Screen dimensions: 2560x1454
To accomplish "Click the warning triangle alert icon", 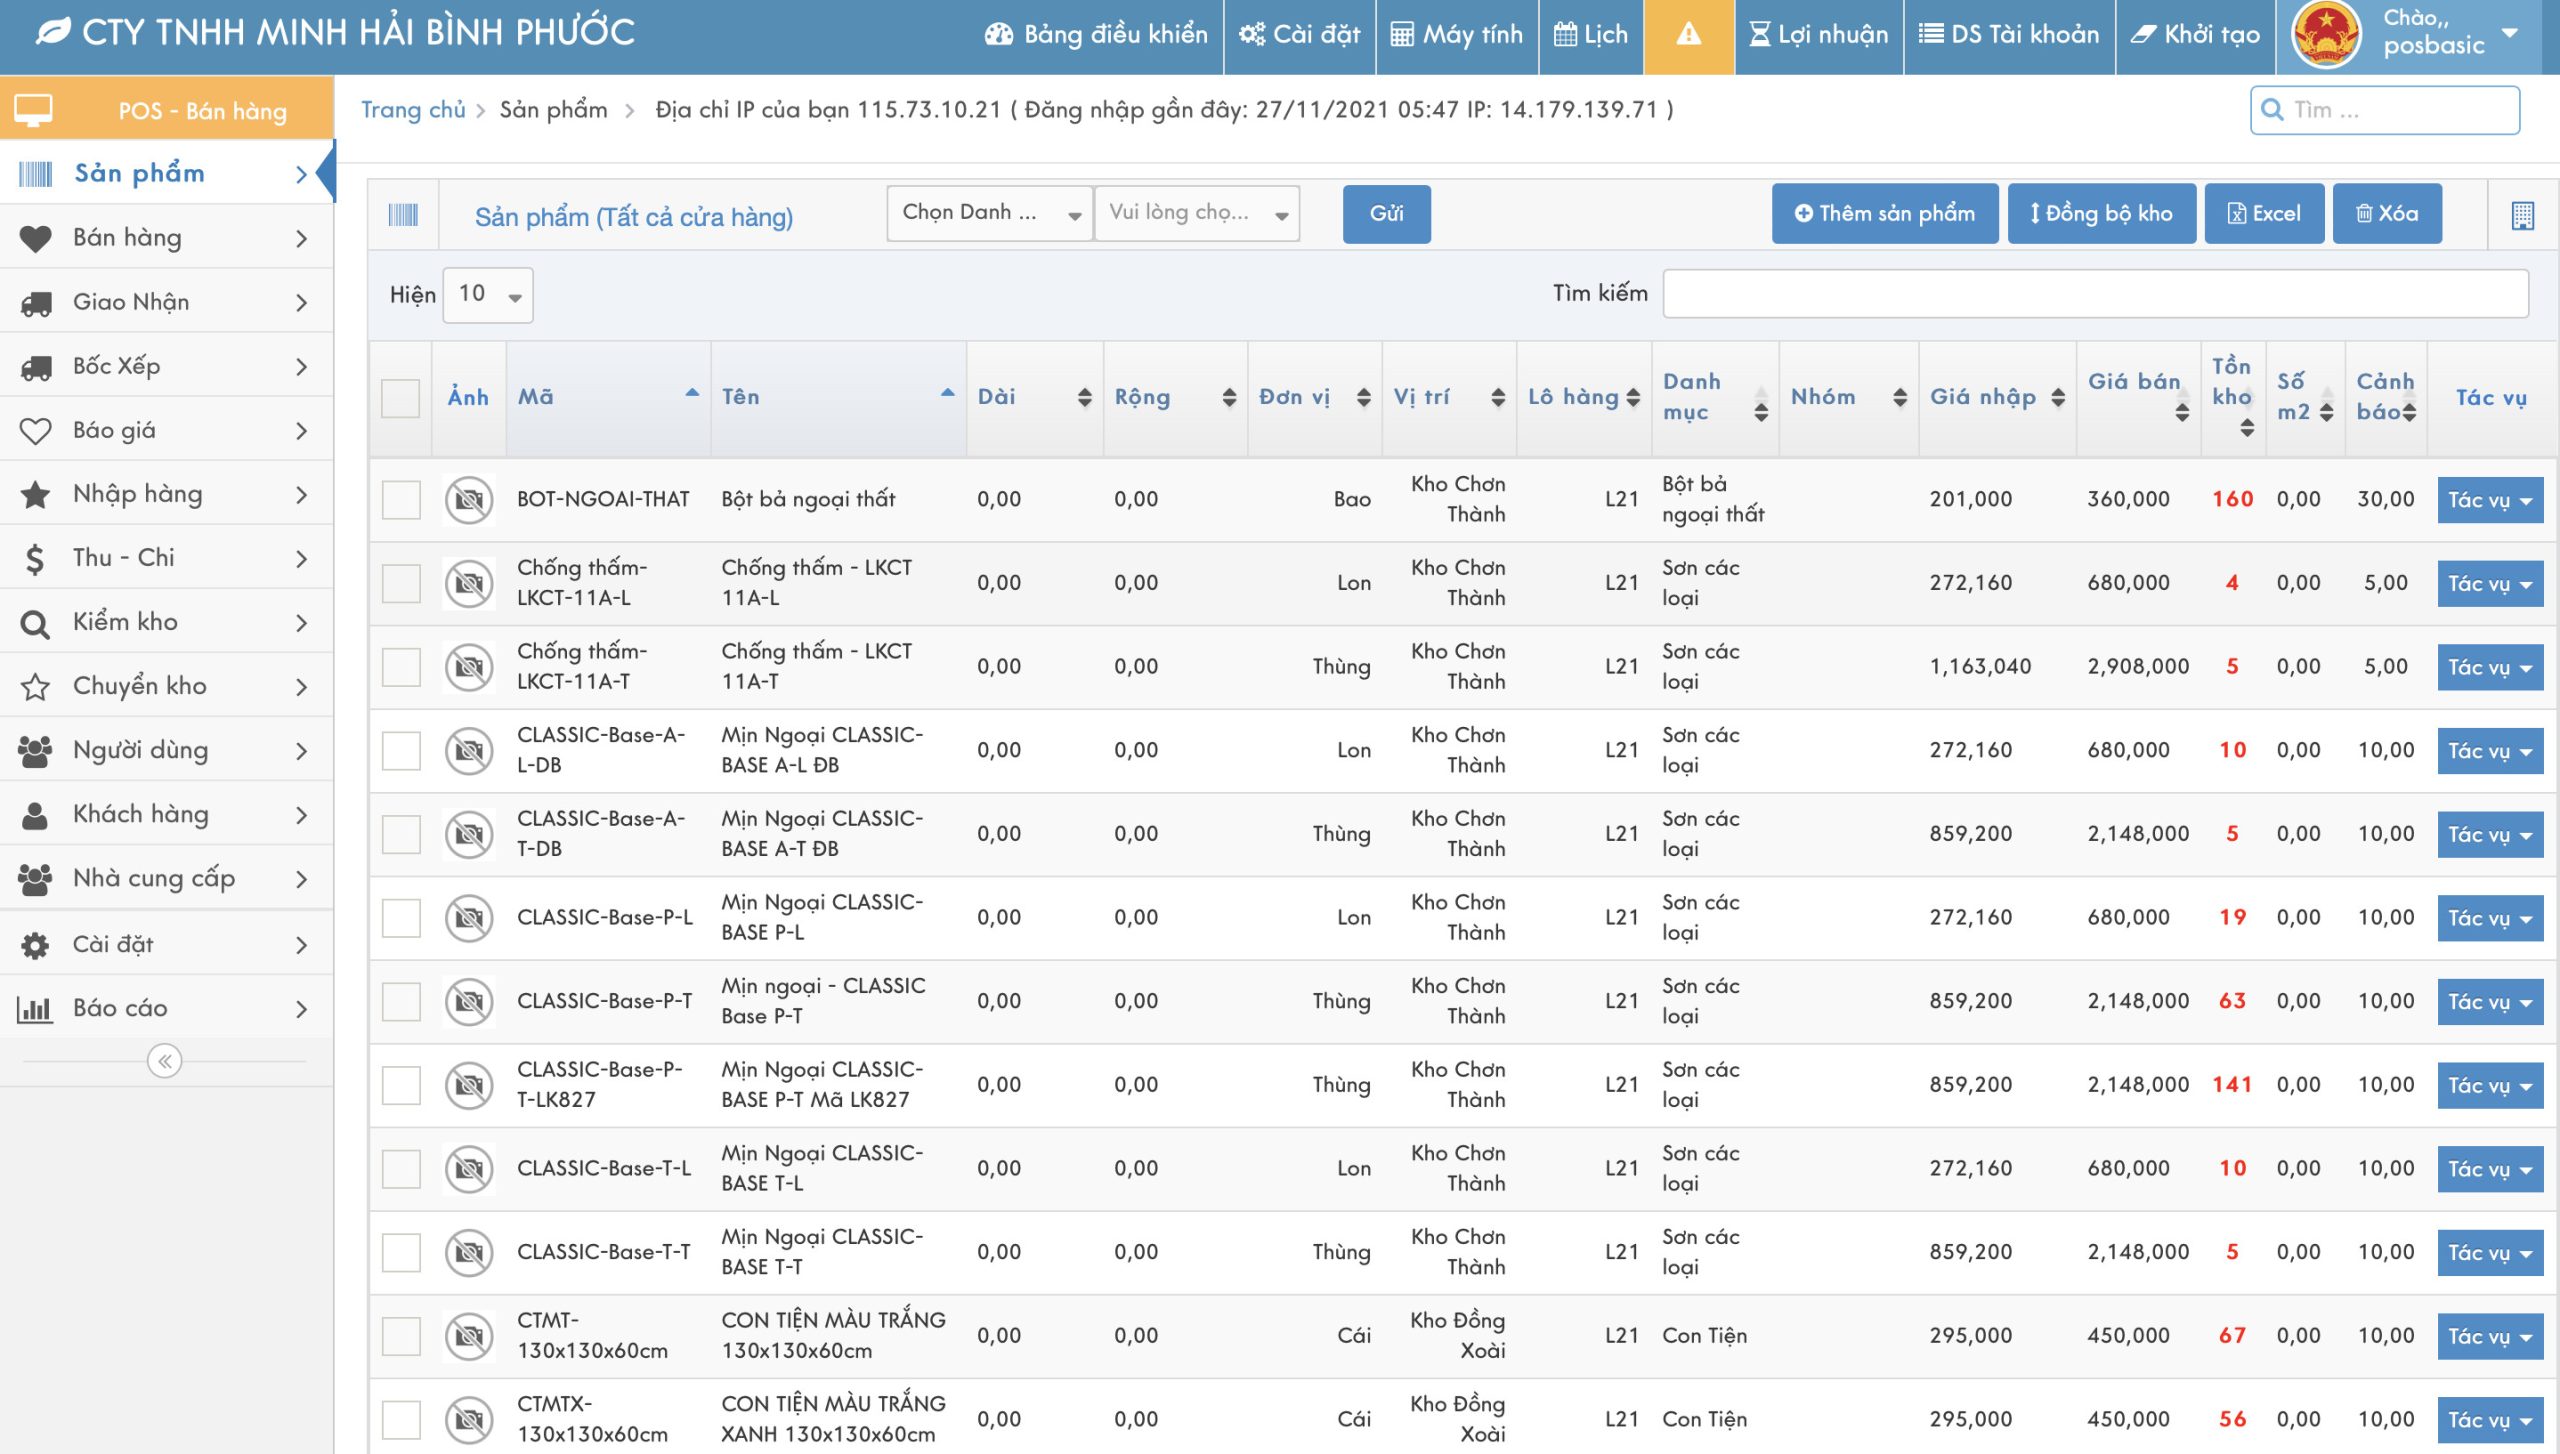I will coord(1688,35).
